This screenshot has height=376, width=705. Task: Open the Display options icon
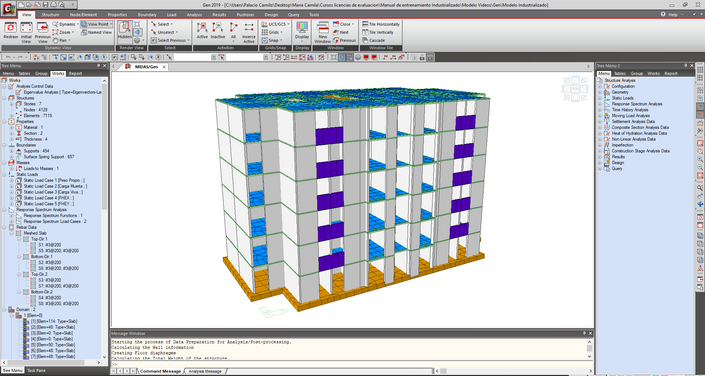coord(302,31)
